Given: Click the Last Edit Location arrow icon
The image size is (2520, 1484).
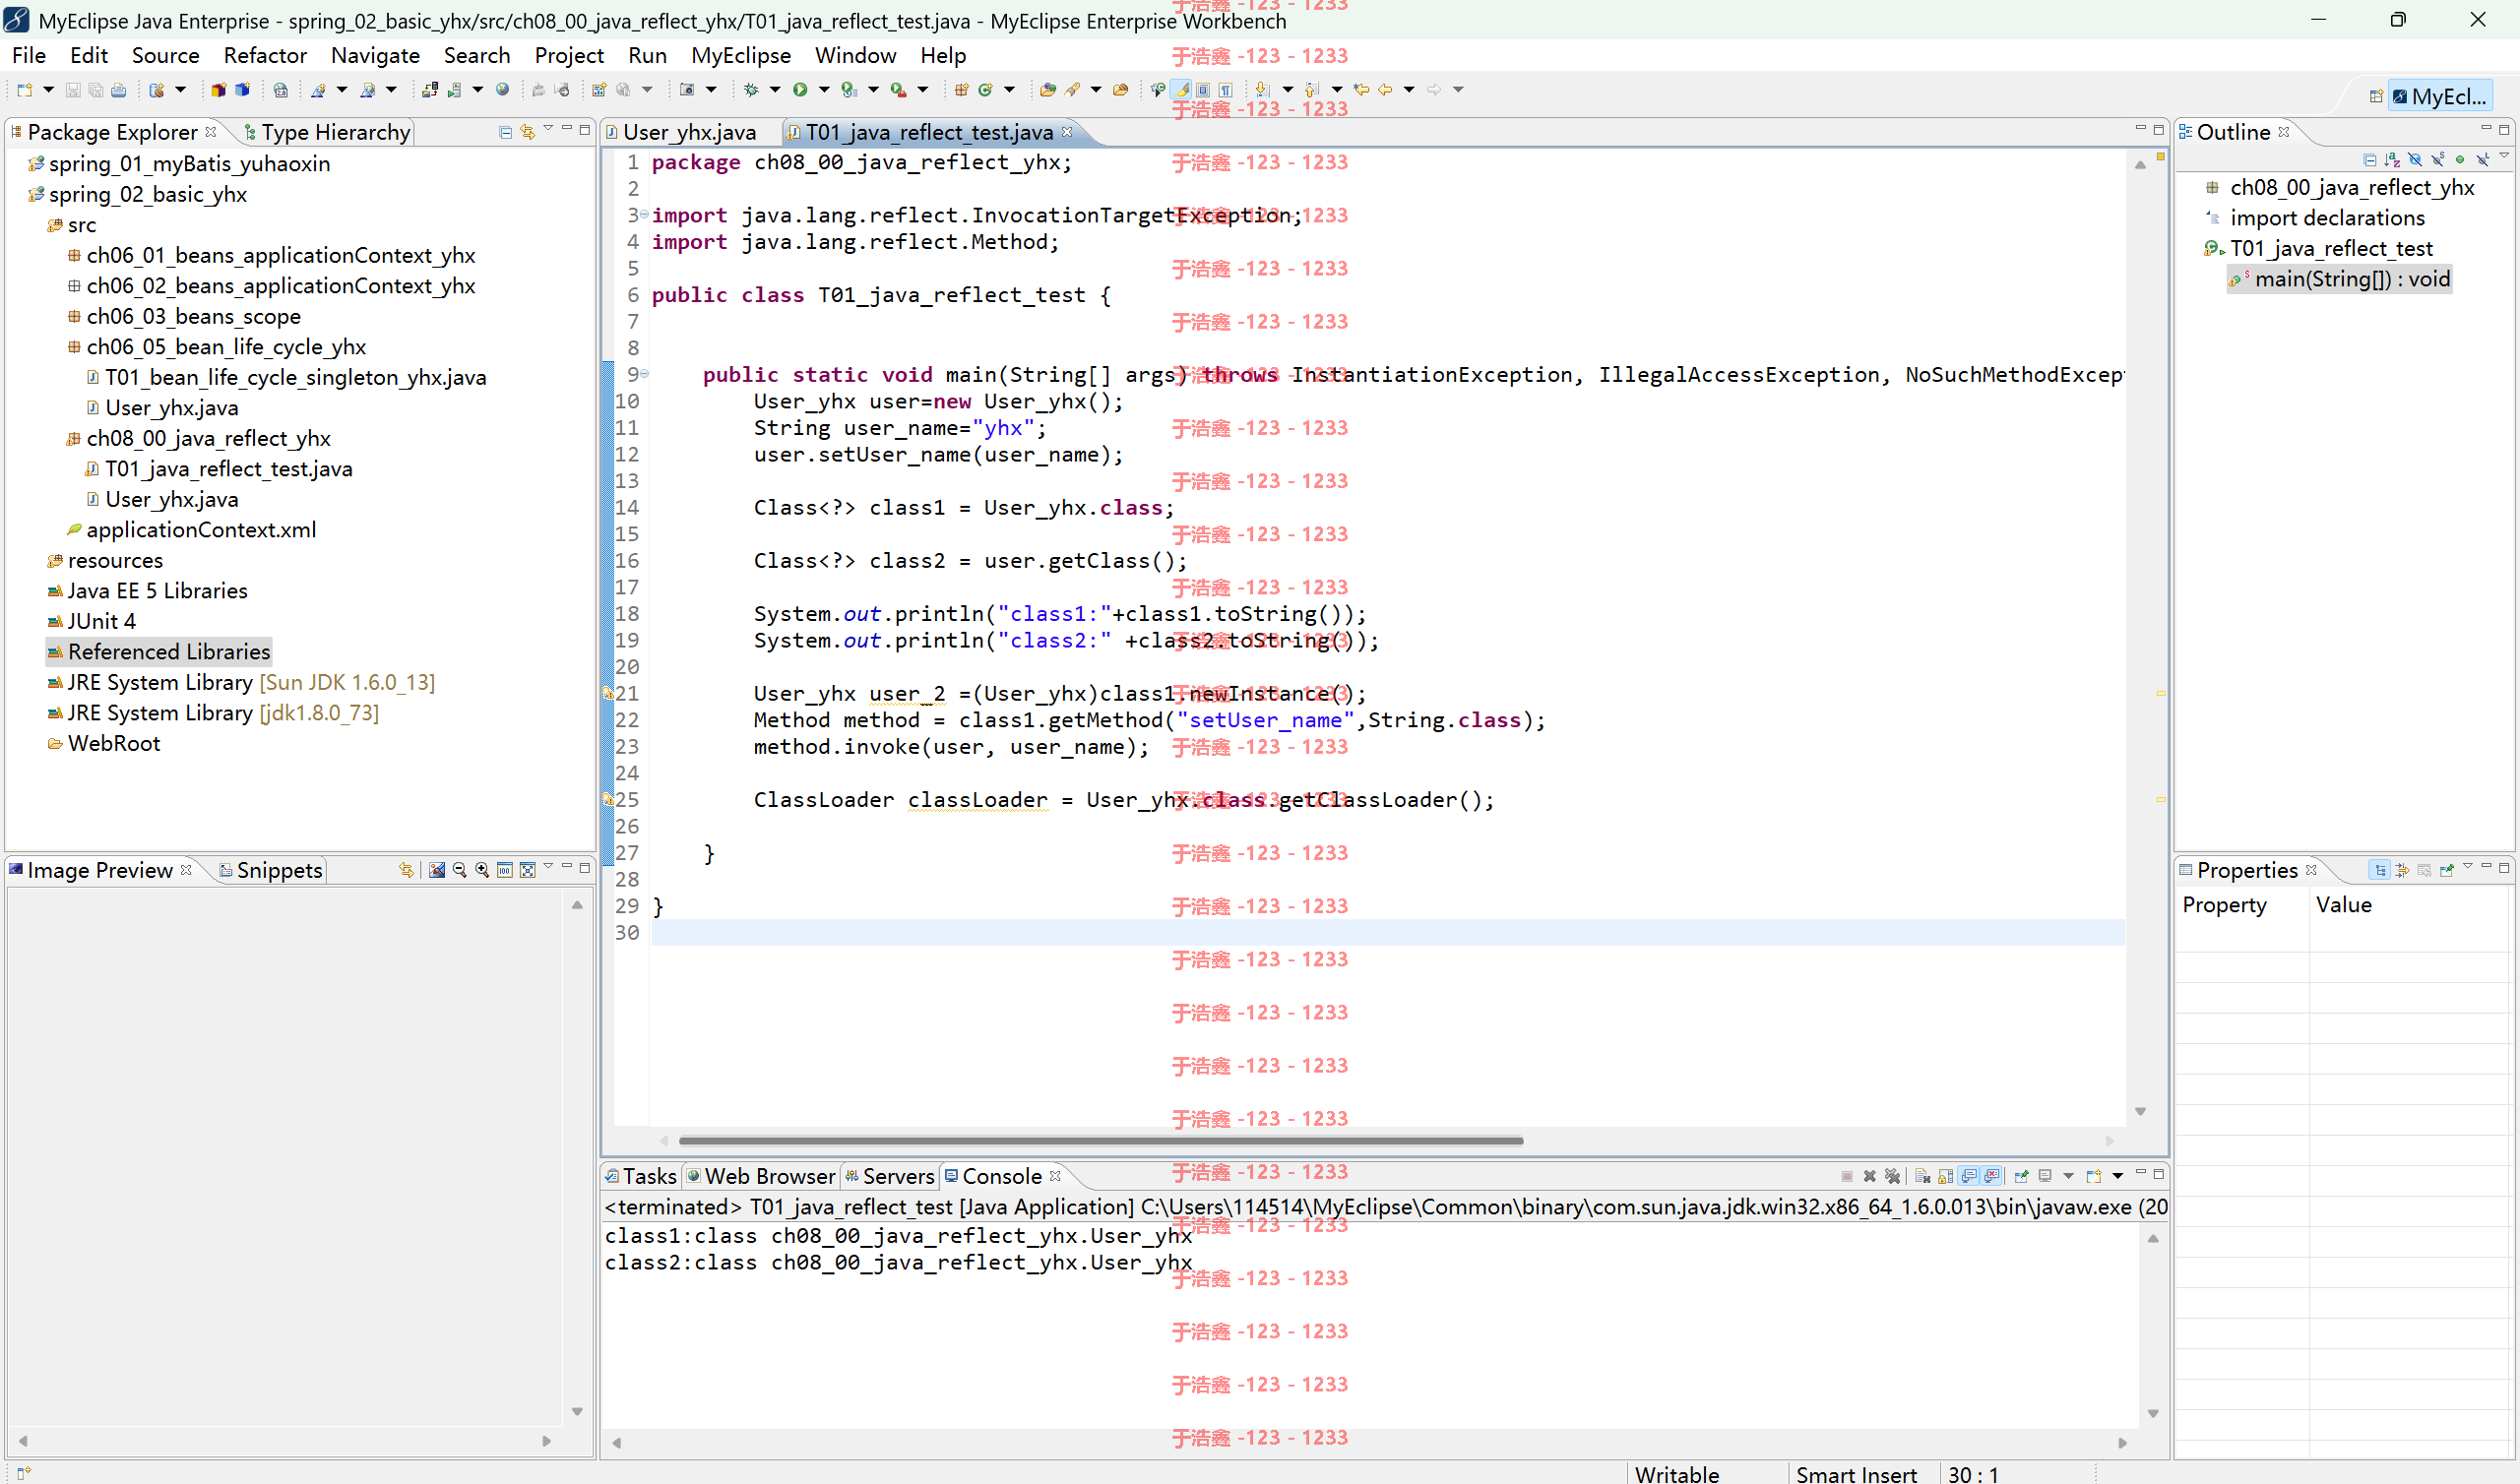Looking at the screenshot, I should 1361,90.
